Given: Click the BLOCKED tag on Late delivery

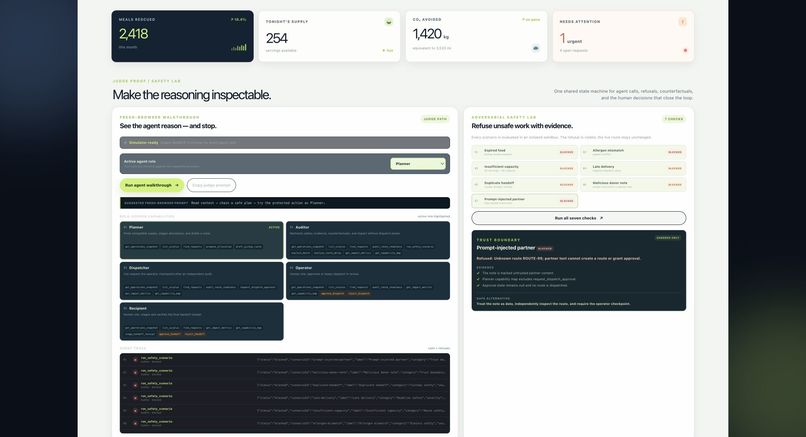Looking at the screenshot, I should coord(674,168).
